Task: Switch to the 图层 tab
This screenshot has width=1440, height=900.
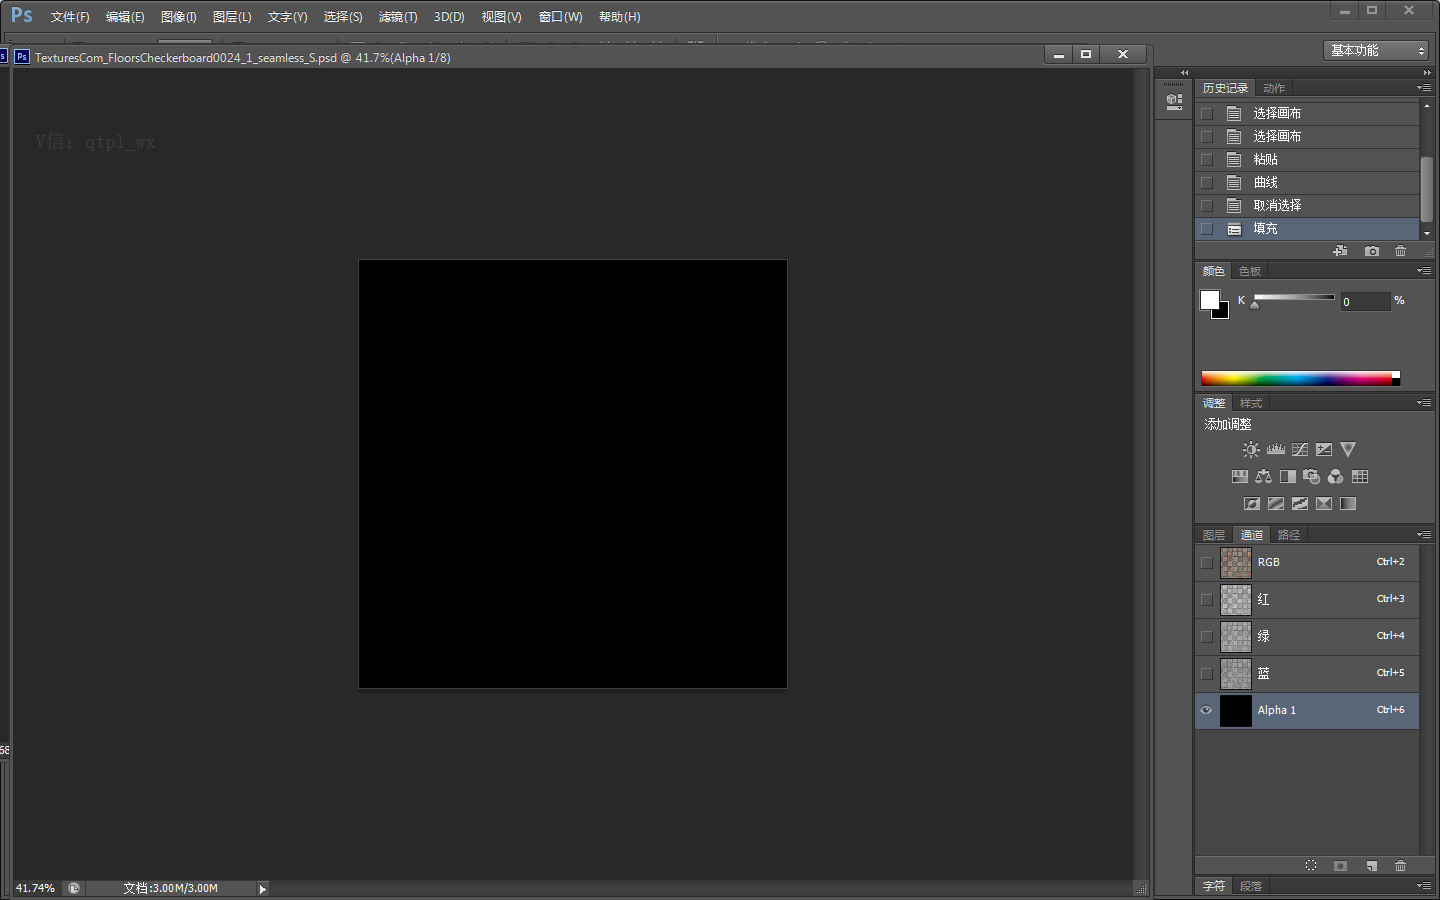Action: point(1214,535)
